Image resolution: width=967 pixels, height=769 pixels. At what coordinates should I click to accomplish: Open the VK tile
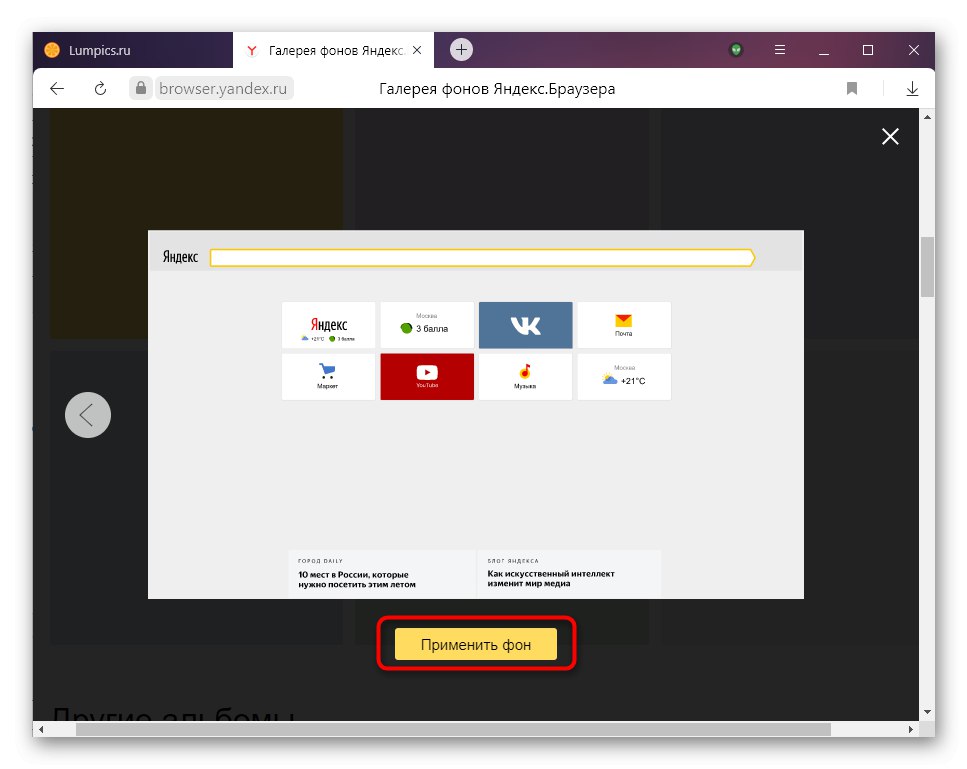tap(525, 325)
